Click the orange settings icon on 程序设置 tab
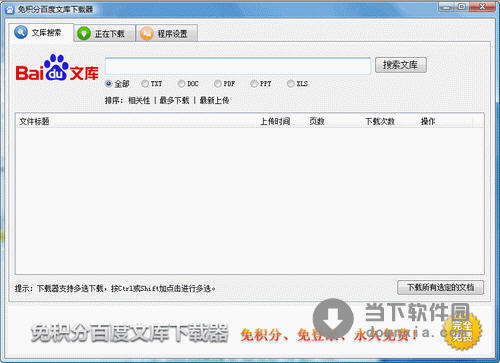Screen dimensions: 500x363 tap(147, 34)
